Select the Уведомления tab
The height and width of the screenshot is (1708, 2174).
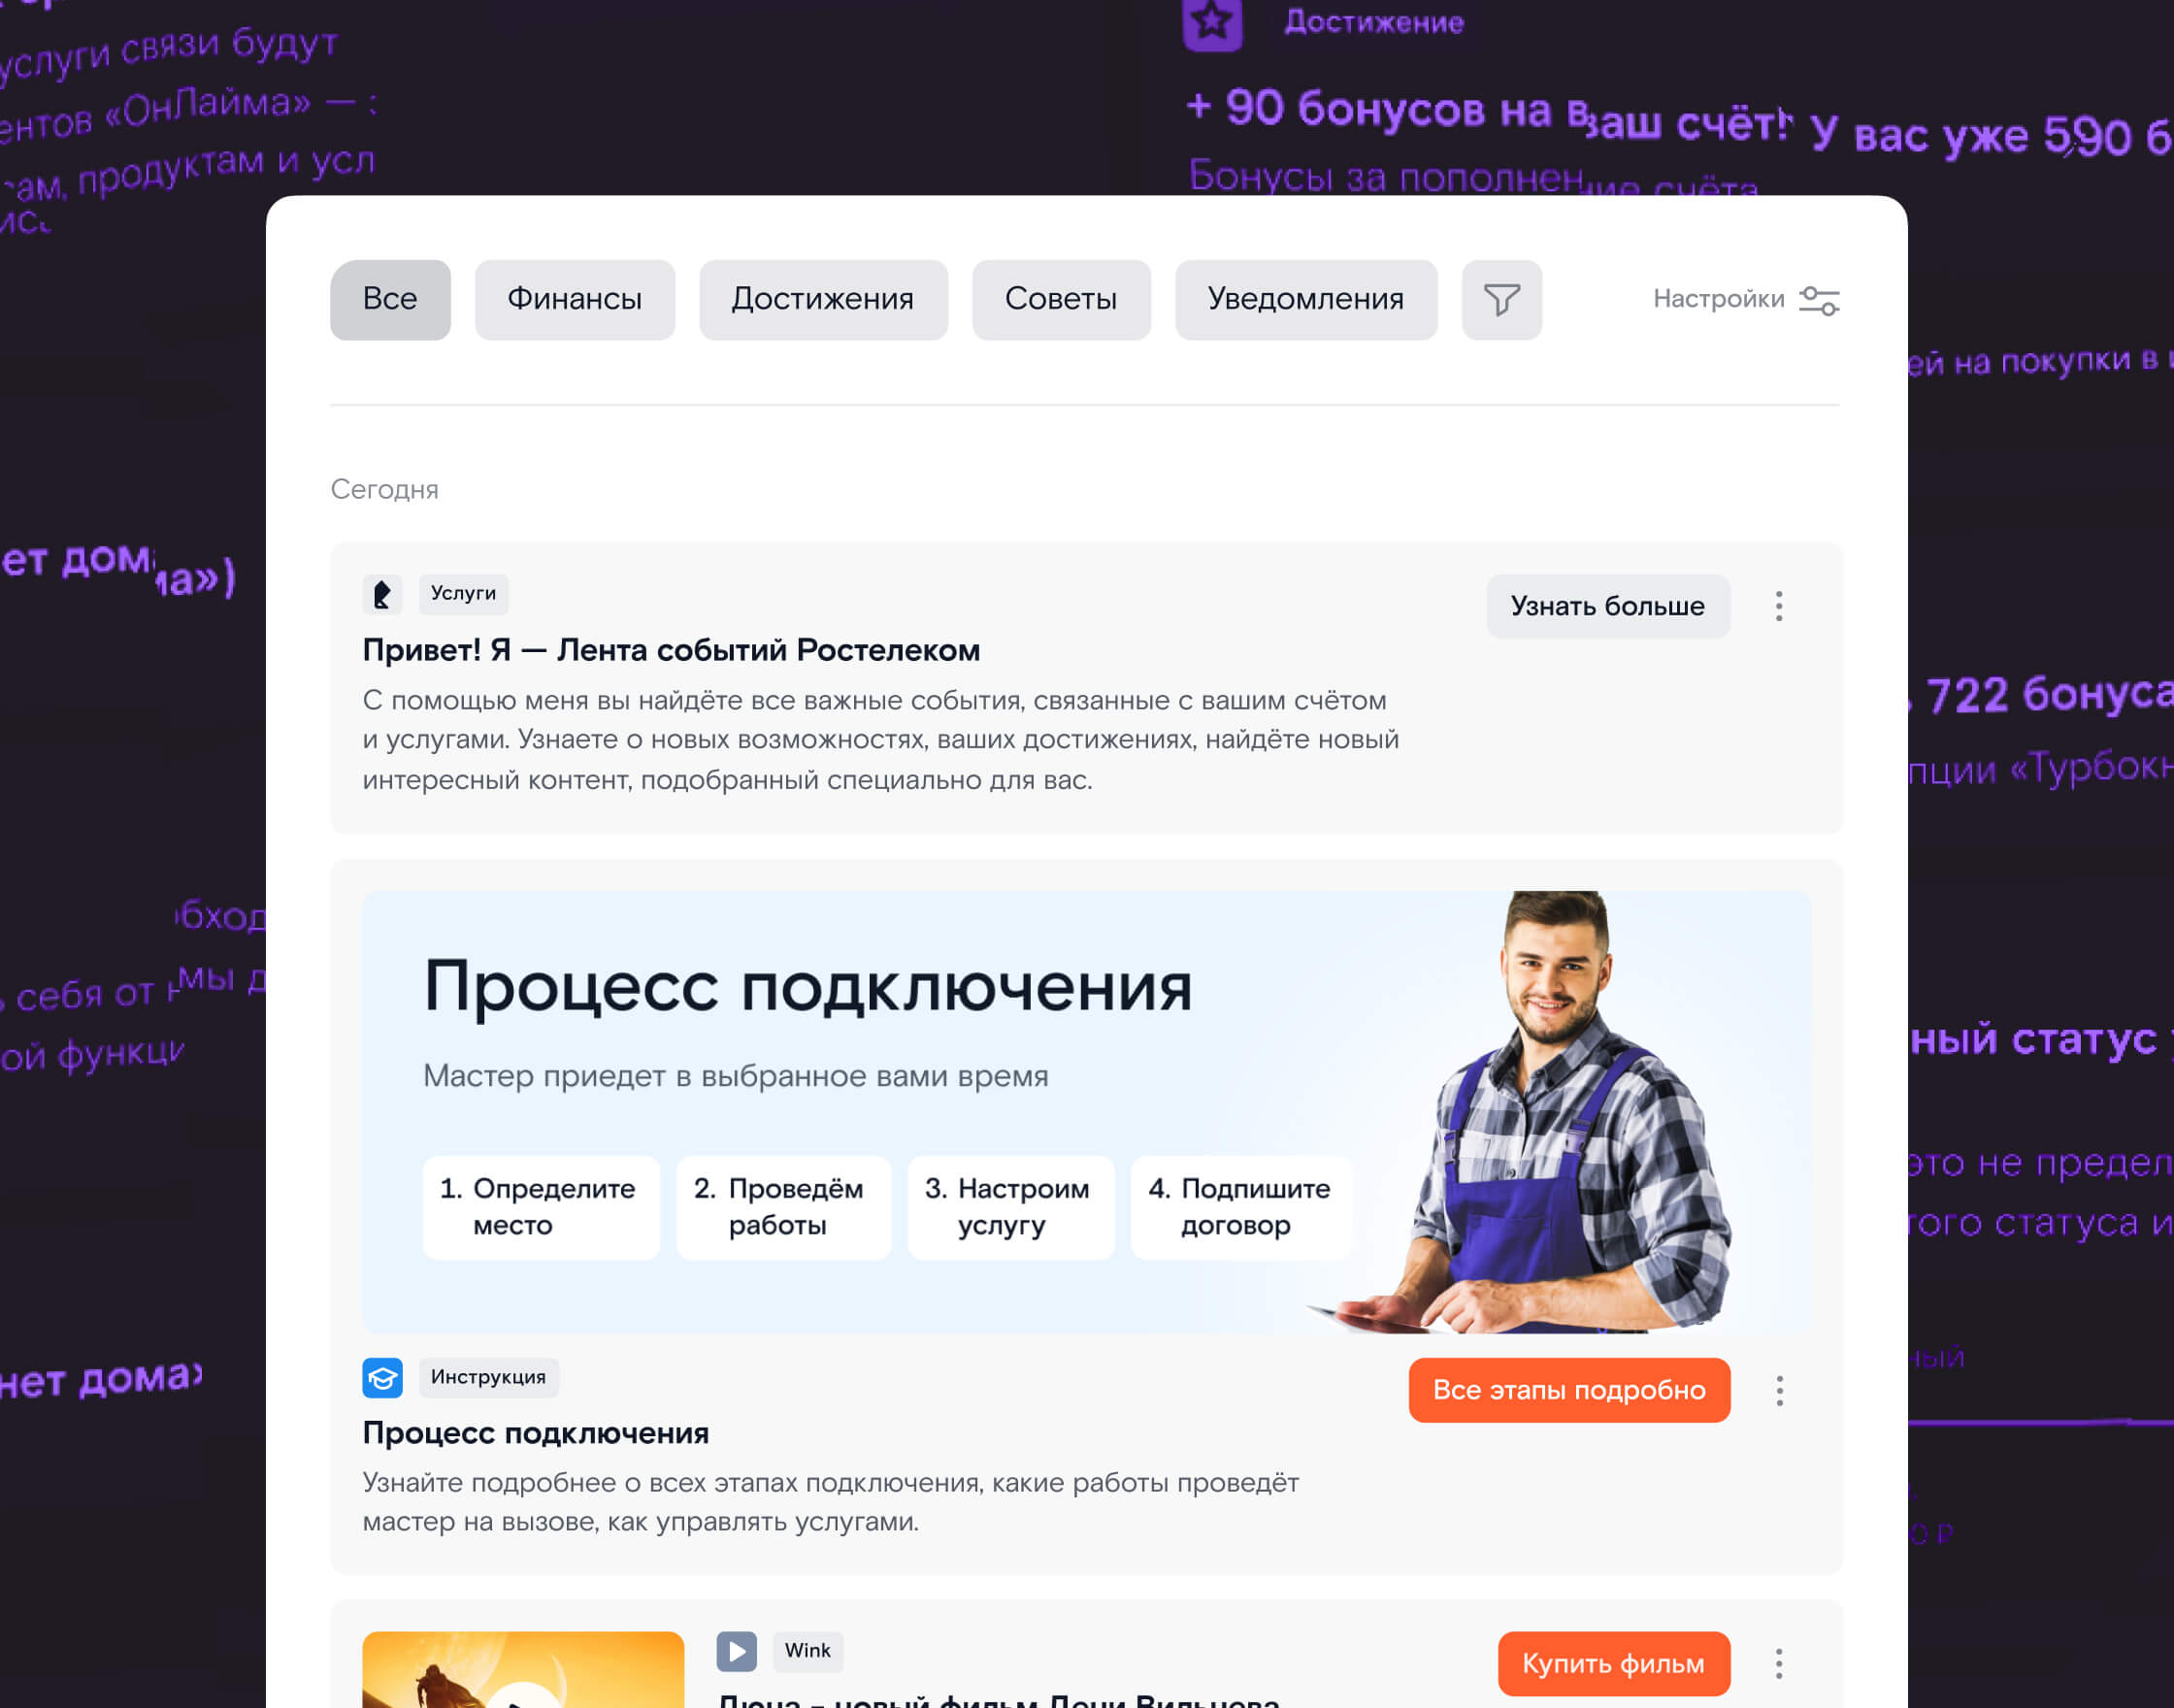pyautogui.click(x=1306, y=299)
